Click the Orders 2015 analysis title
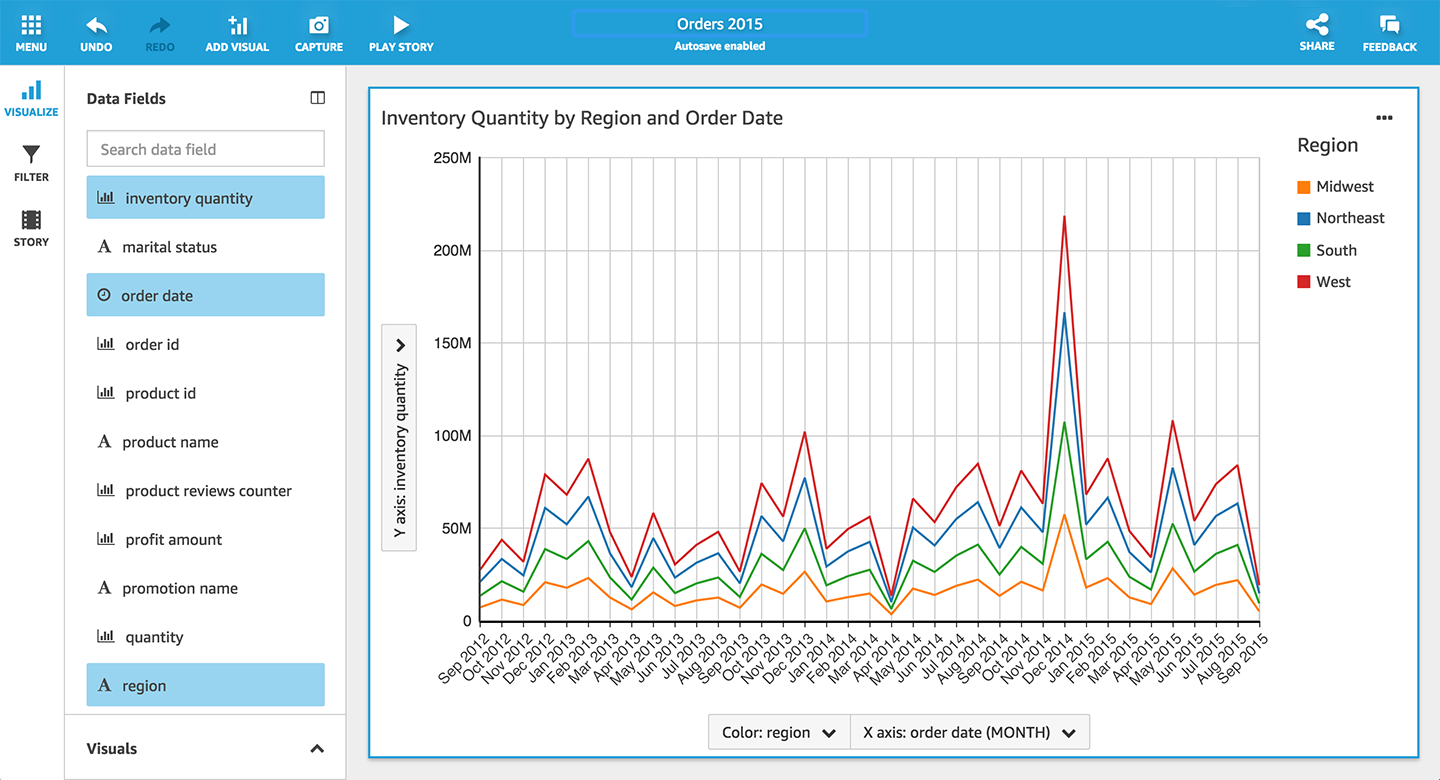 [x=720, y=24]
